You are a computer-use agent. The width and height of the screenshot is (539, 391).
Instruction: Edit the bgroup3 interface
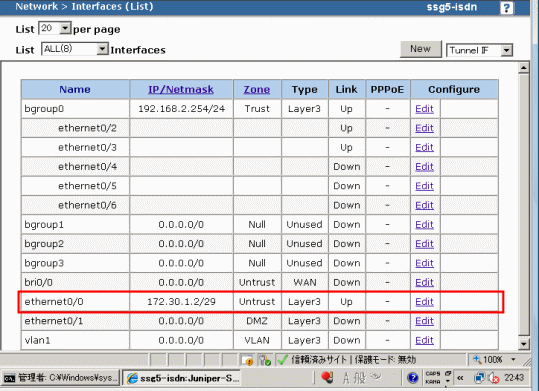[424, 263]
